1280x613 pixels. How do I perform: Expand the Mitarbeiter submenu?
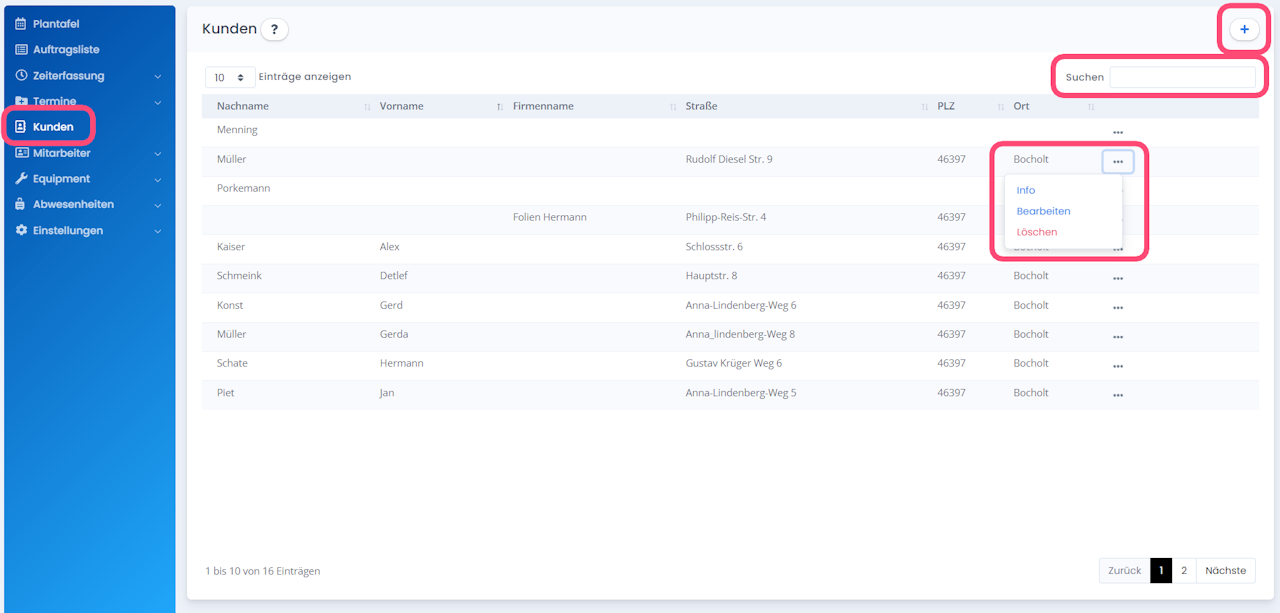158,154
